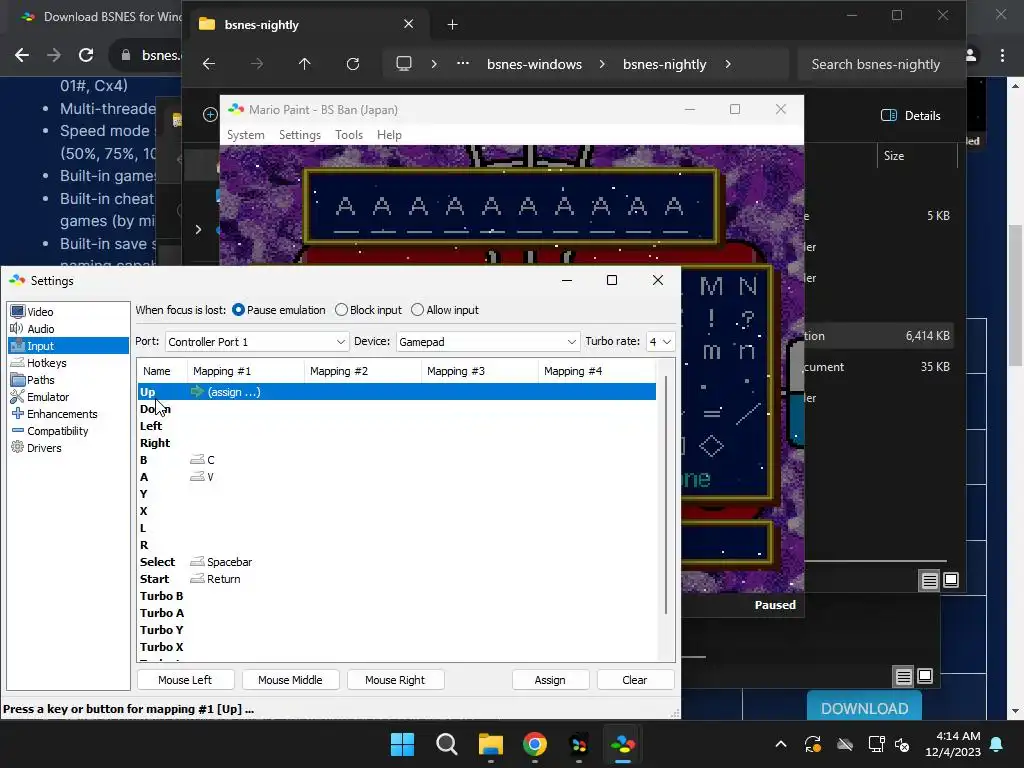Click the browser page vertical scrollbar
Viewport: 1024px width, 768px height.
point(1016,295)
